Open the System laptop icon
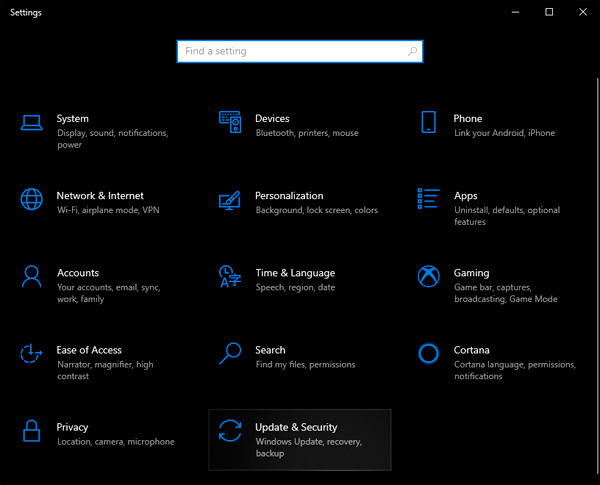Screen dimensions: 600x485 (x=31, y=122)
